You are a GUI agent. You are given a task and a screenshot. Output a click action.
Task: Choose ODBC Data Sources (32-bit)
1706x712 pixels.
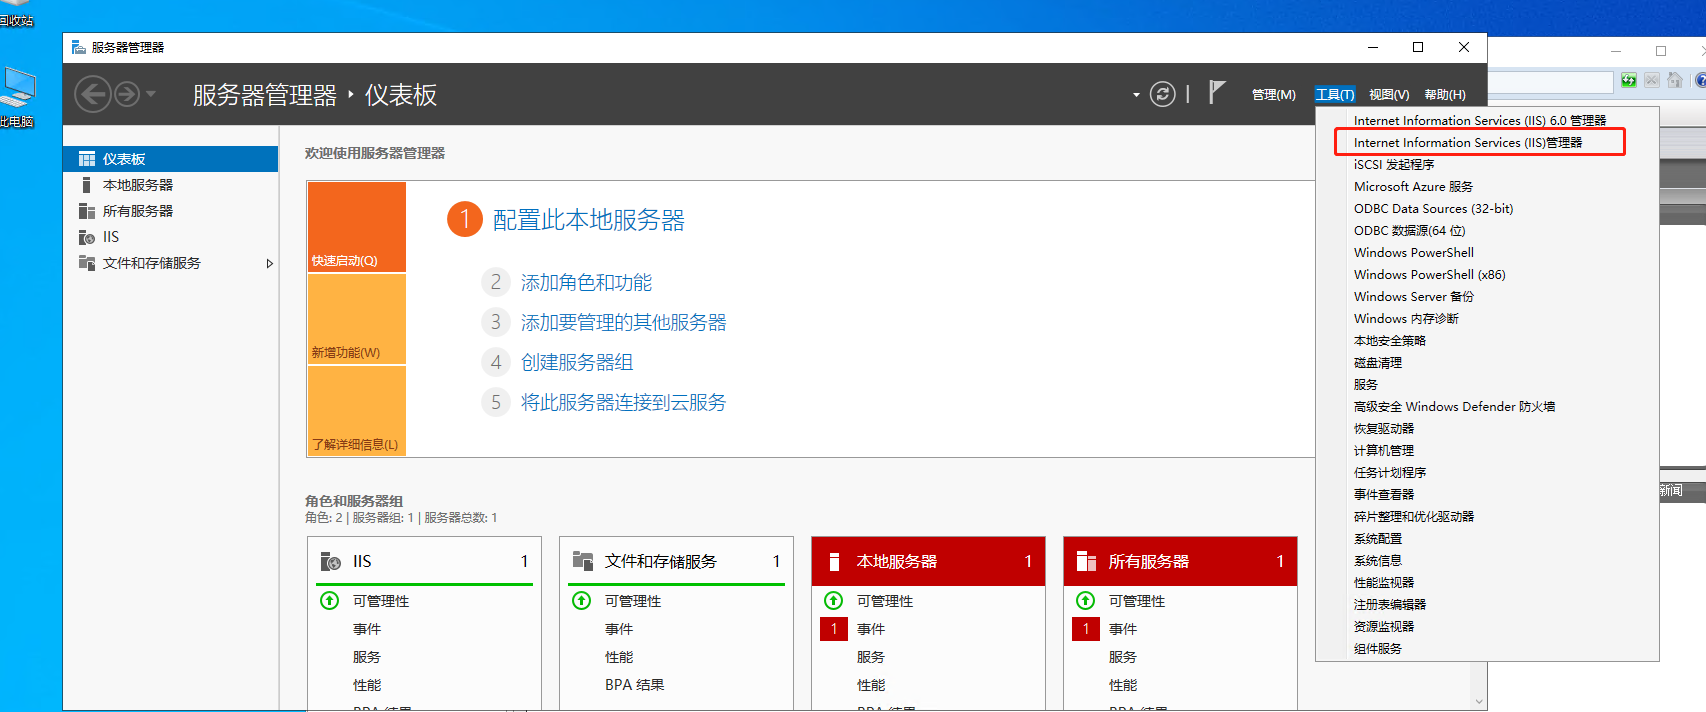1433,209
